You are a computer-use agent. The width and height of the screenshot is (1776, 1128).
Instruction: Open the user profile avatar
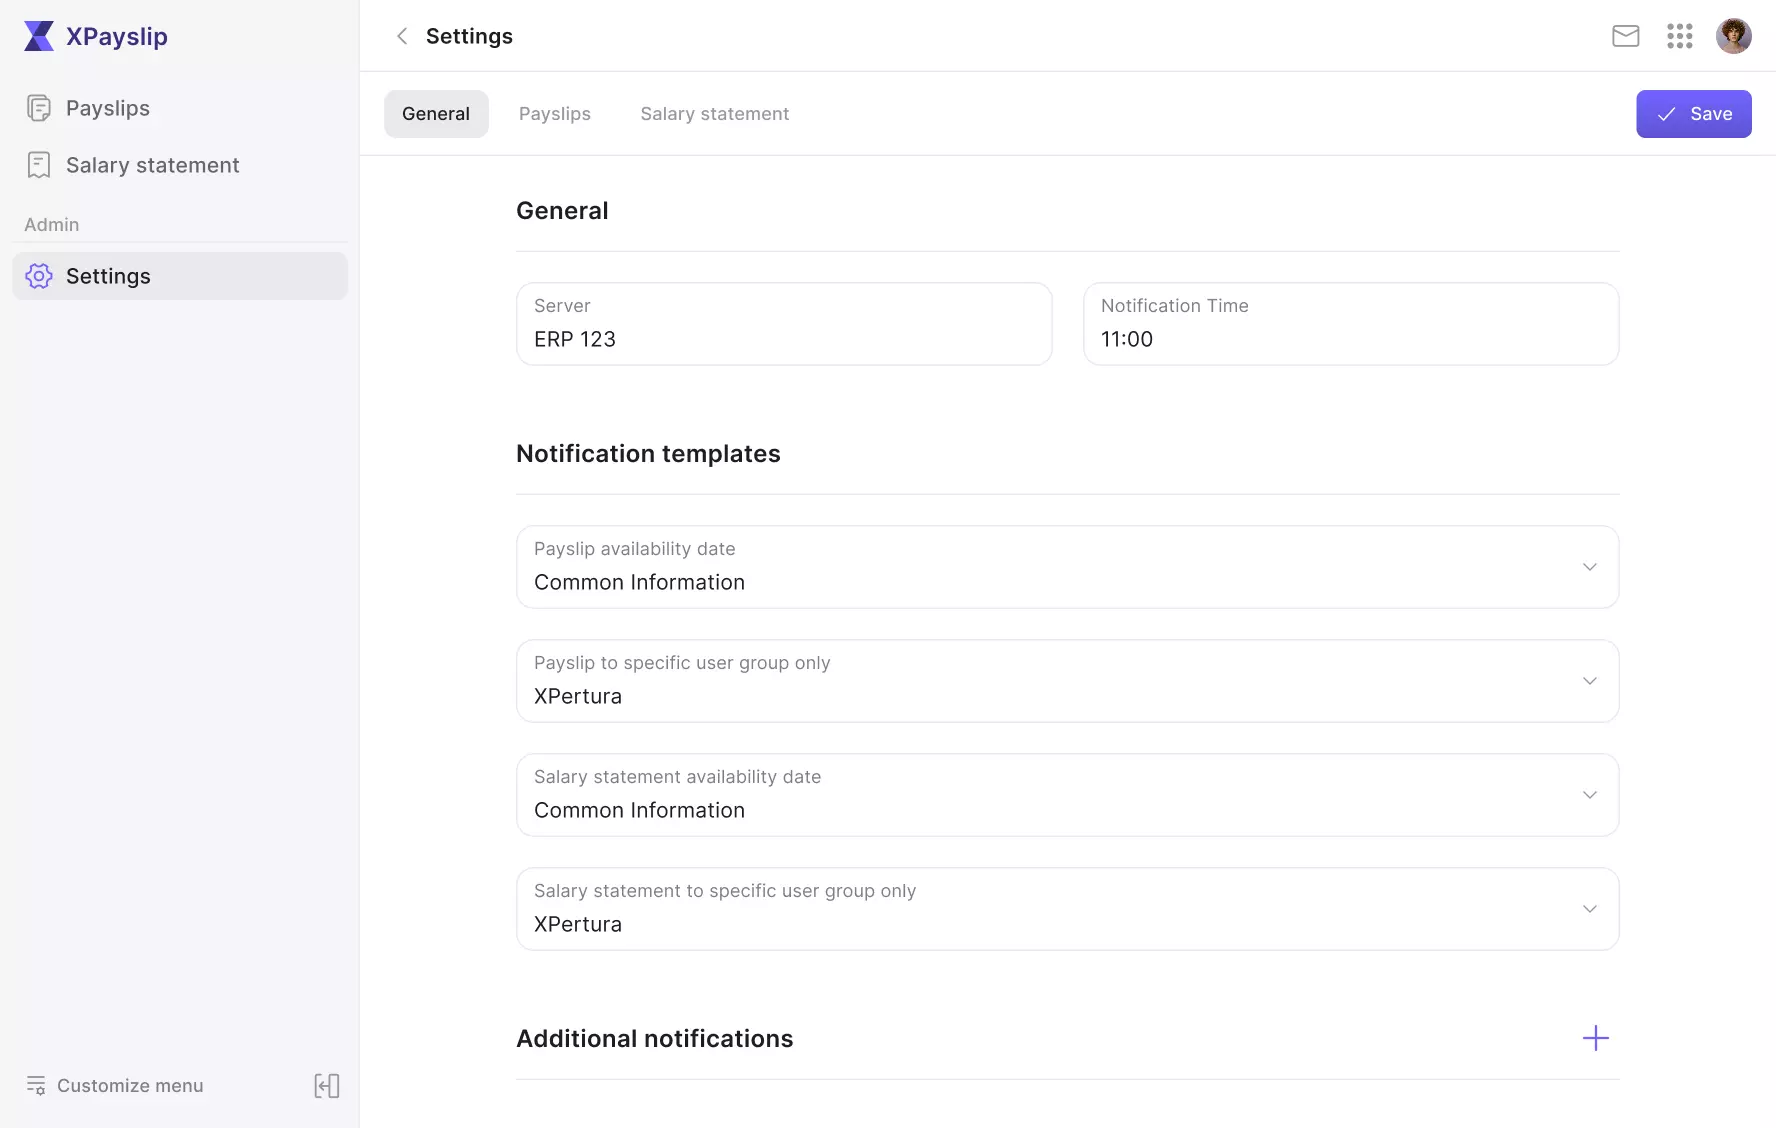tap(1734, 36)
